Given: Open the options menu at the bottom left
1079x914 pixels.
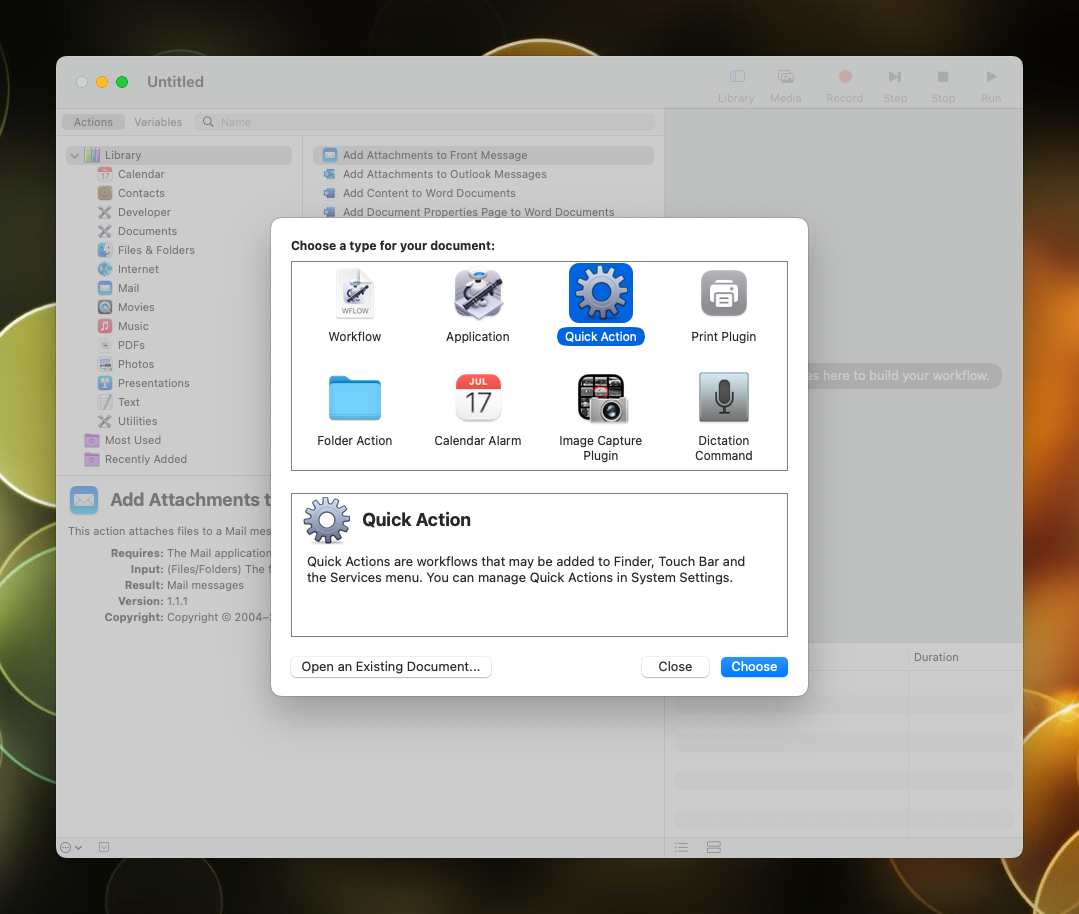Looking at the screenshot, I should [x=69, y=847].
